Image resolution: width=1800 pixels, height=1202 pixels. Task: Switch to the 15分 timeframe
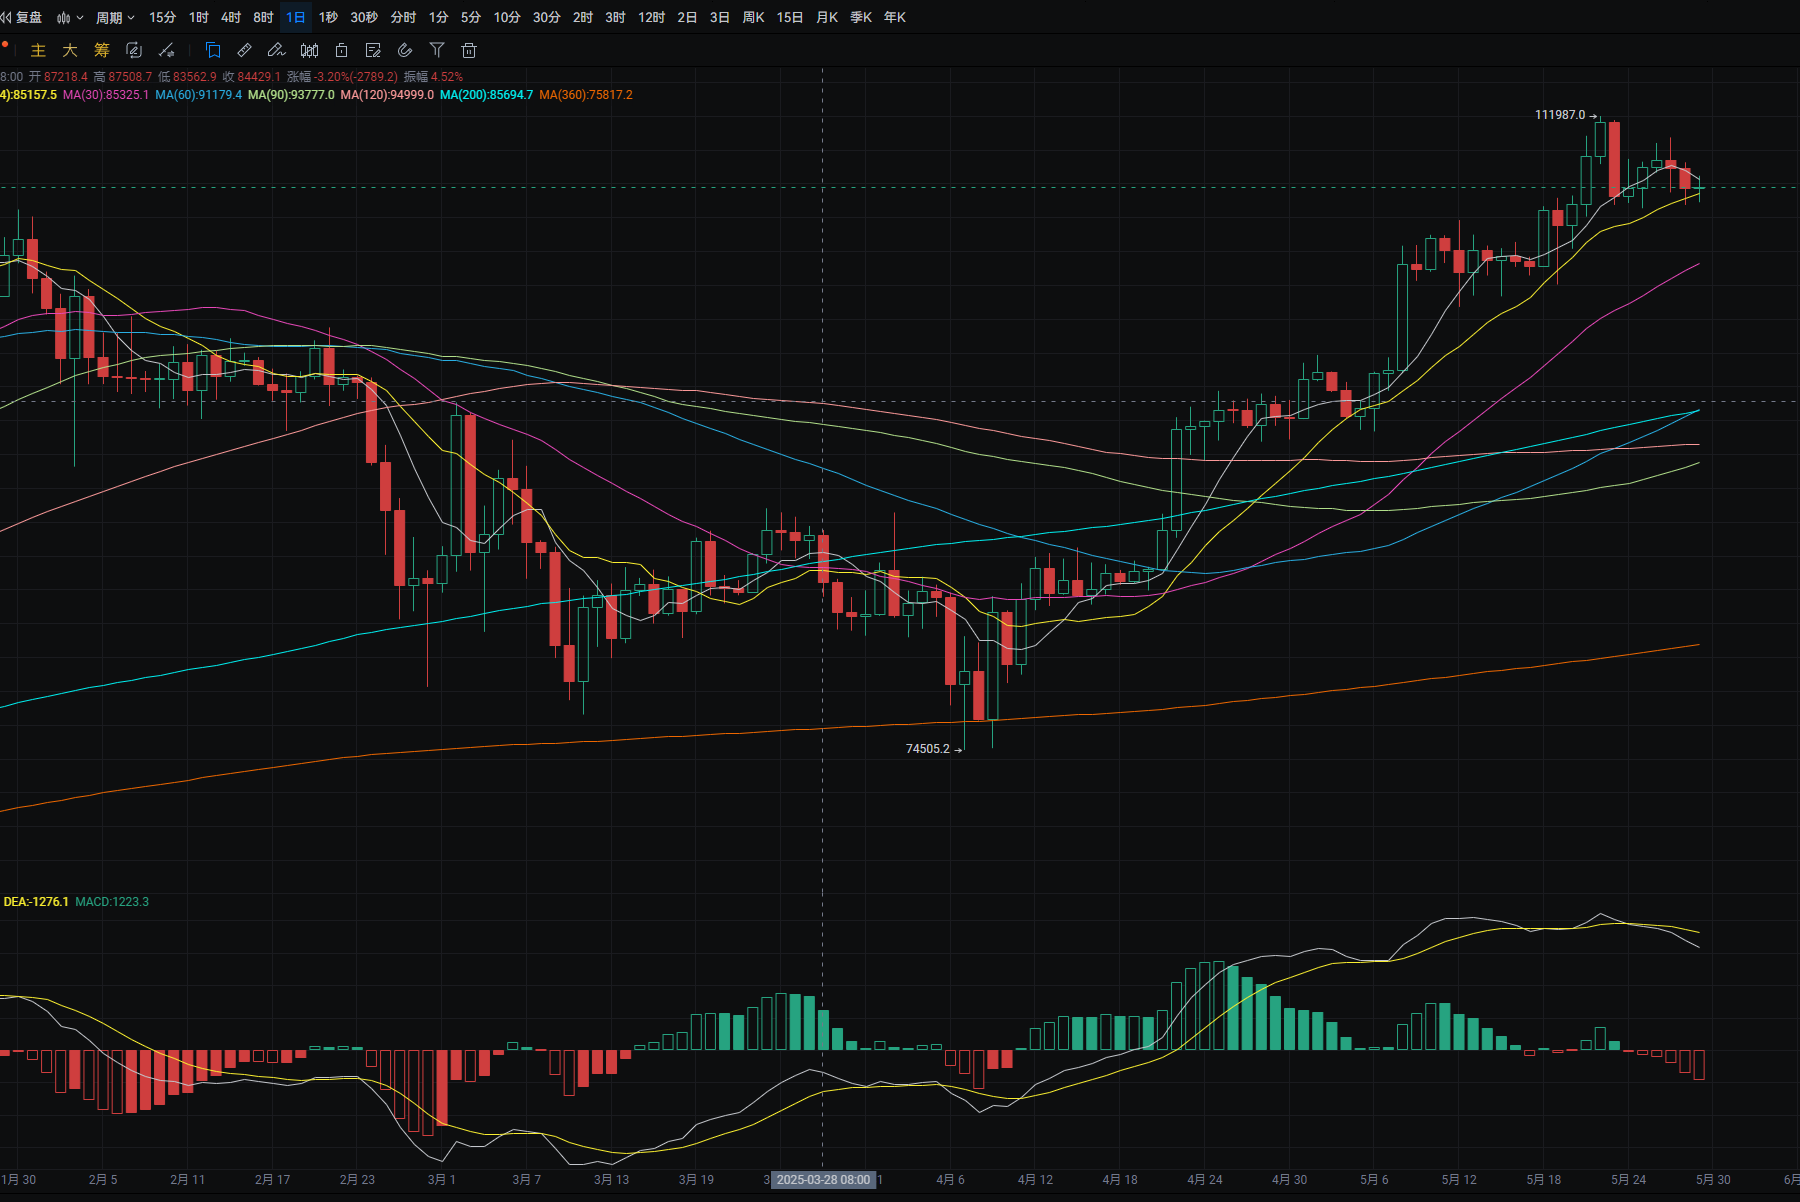click(x=162, y=17)
